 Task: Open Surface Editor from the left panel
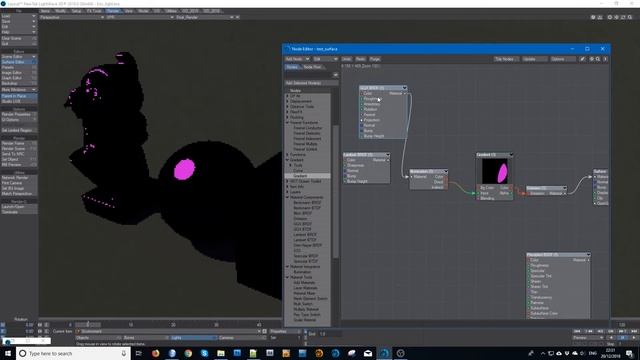click(x=19, y=62)
